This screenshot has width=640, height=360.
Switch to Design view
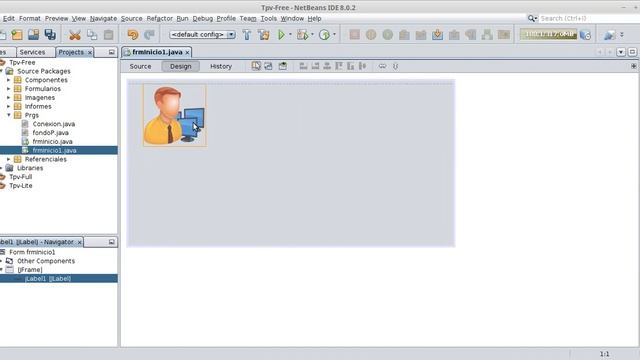coord(180,66)
